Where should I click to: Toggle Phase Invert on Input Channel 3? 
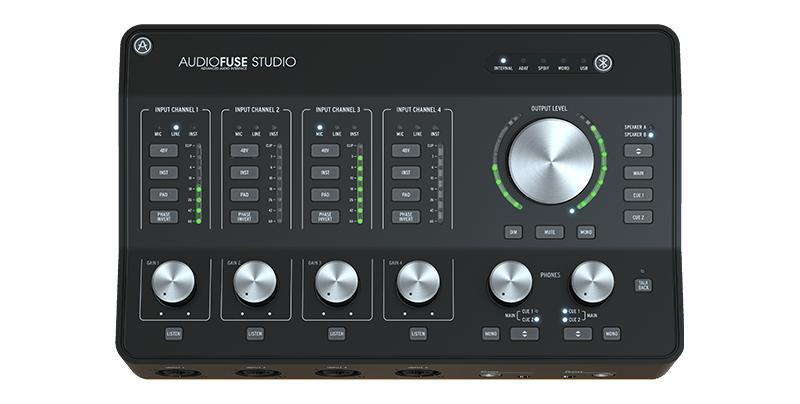click(325, 216)
